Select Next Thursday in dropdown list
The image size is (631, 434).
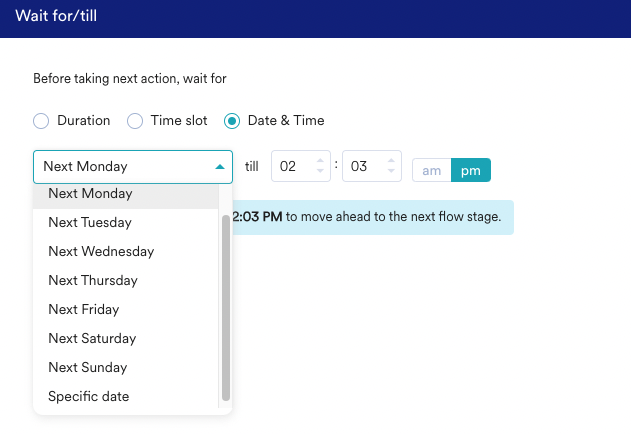coord(93,281)
